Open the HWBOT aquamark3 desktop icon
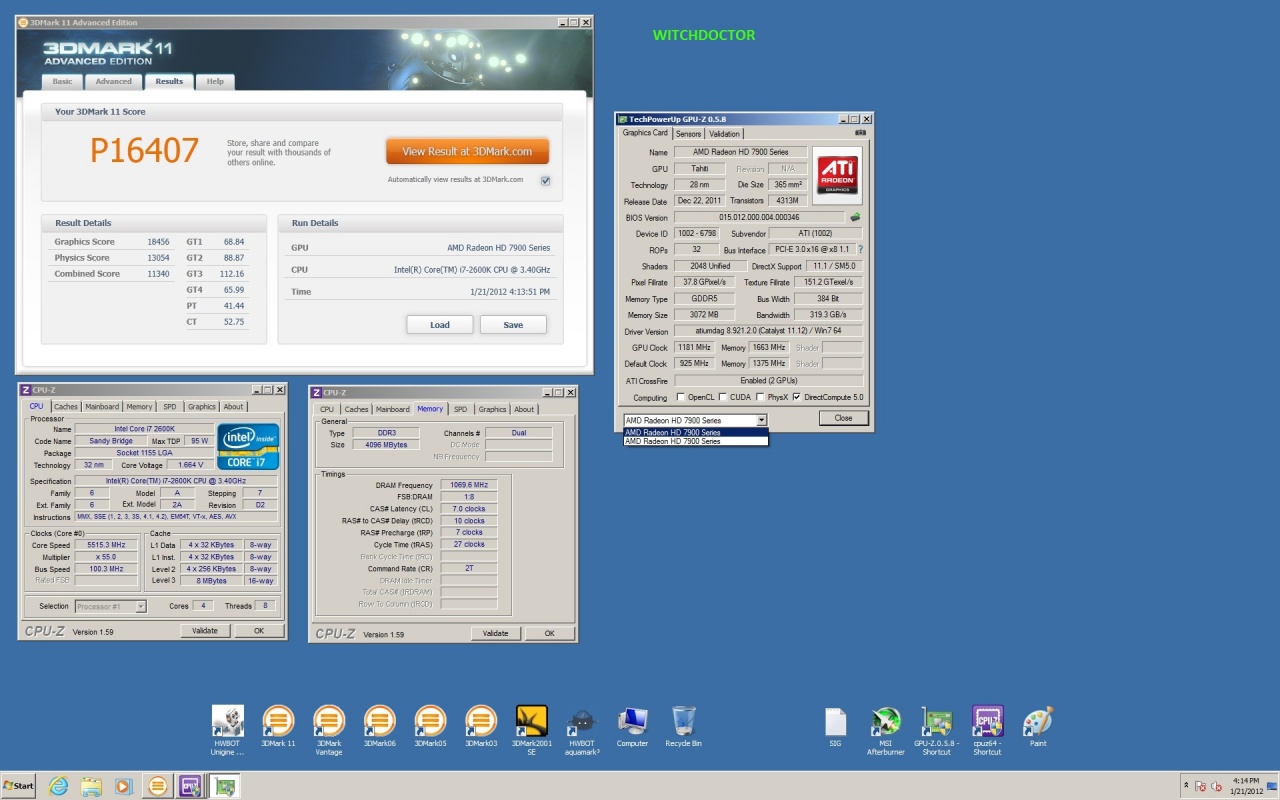 [582, 722]
